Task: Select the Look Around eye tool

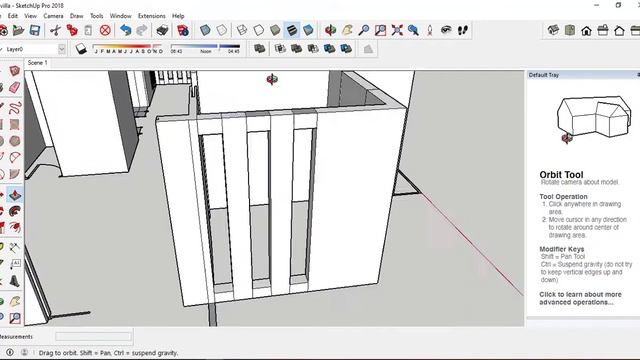Action: [446, 30]
